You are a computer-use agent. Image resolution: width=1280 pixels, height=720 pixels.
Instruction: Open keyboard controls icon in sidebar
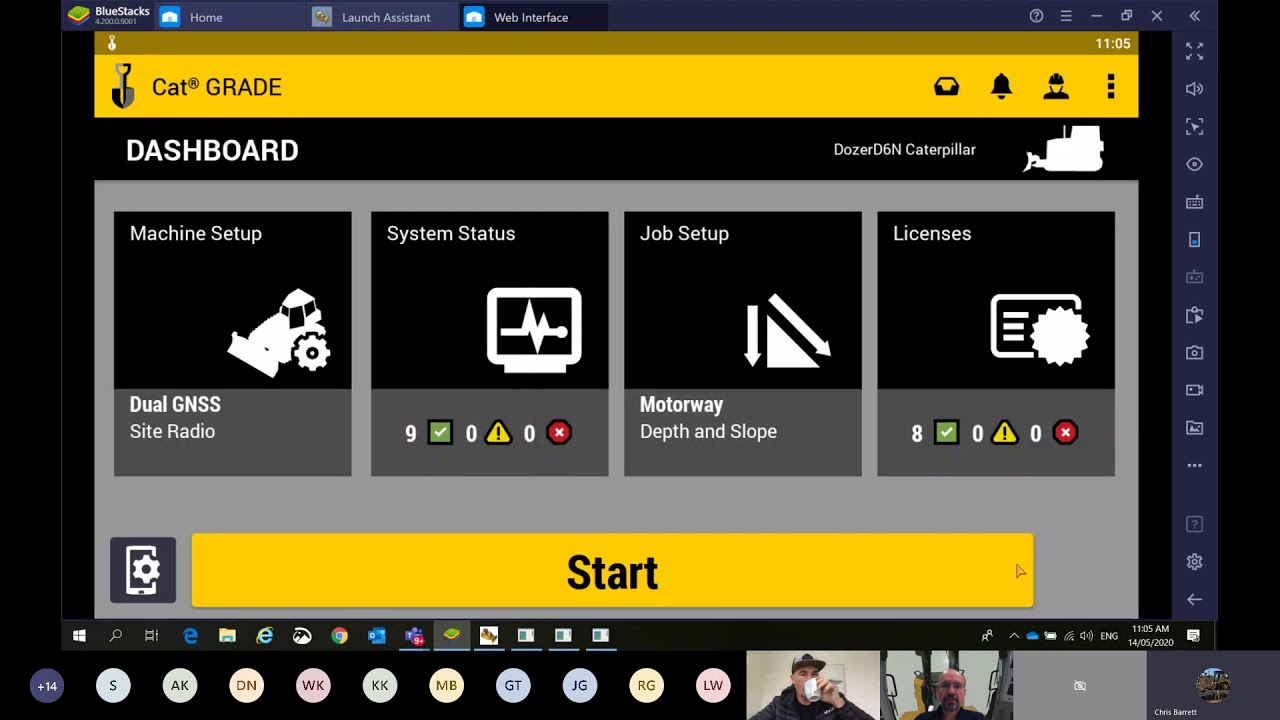tap(1194, 202)
